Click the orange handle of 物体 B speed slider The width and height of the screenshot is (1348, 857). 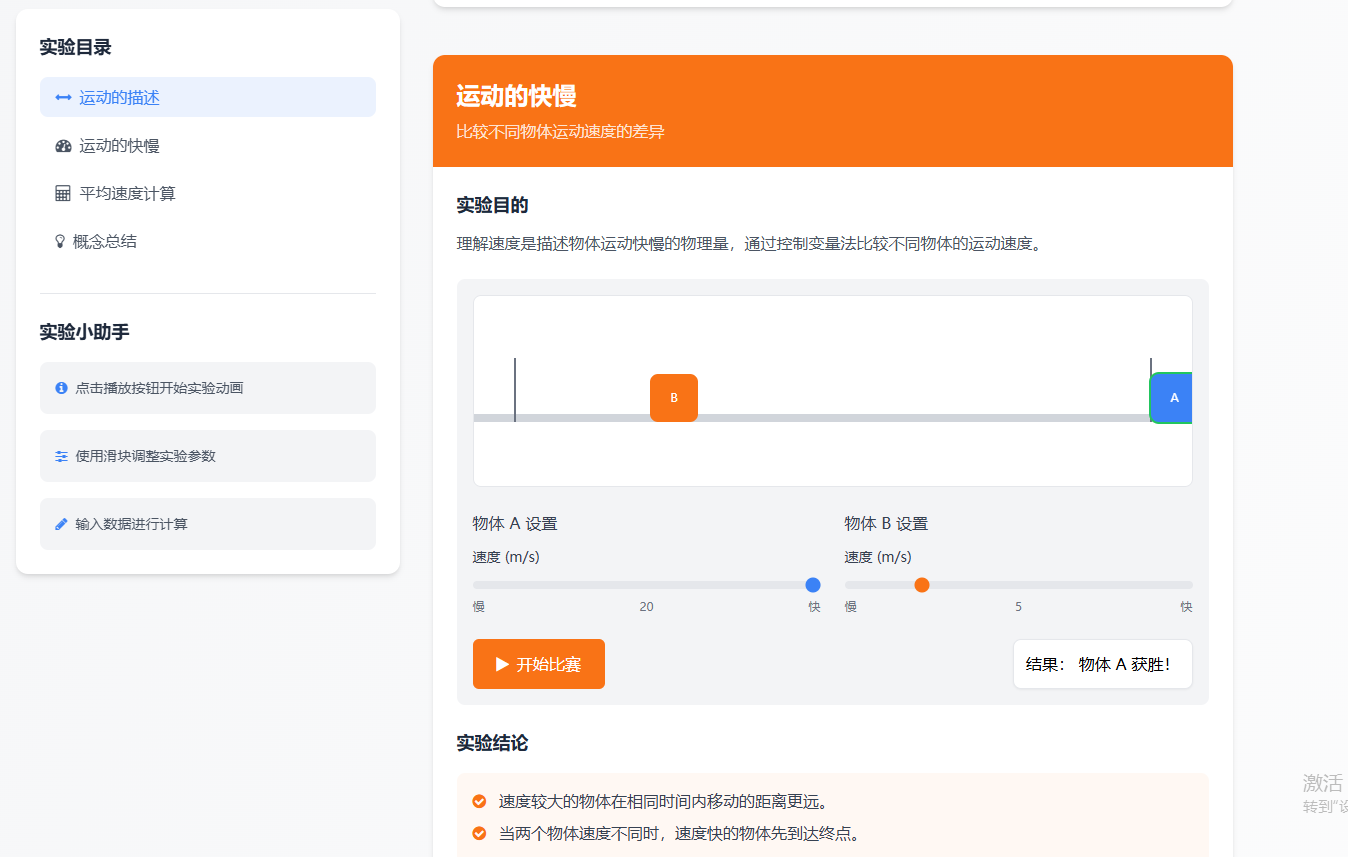pyautogui.click(x=922, y=585)
